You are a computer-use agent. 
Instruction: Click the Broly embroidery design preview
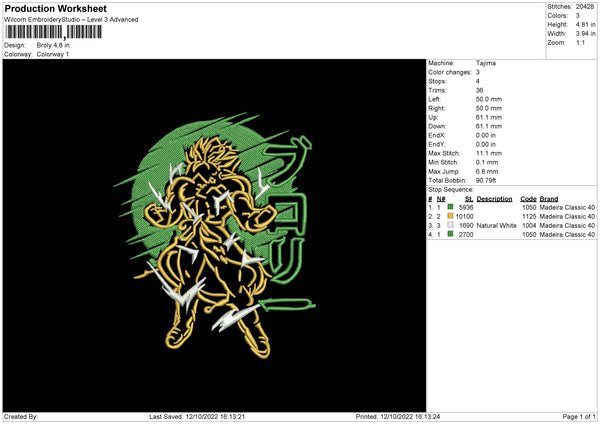point(214,235)
